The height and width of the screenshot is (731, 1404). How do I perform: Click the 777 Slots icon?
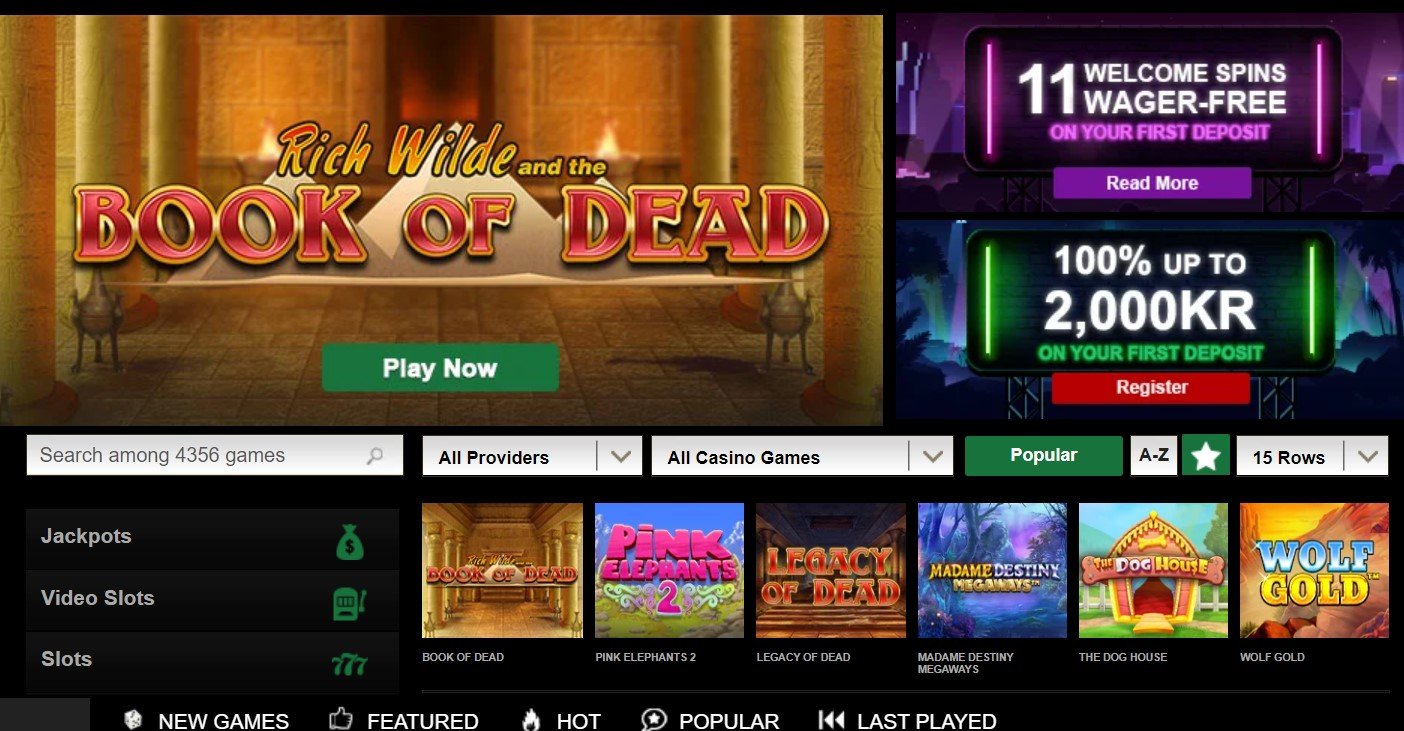click(349, 664)
